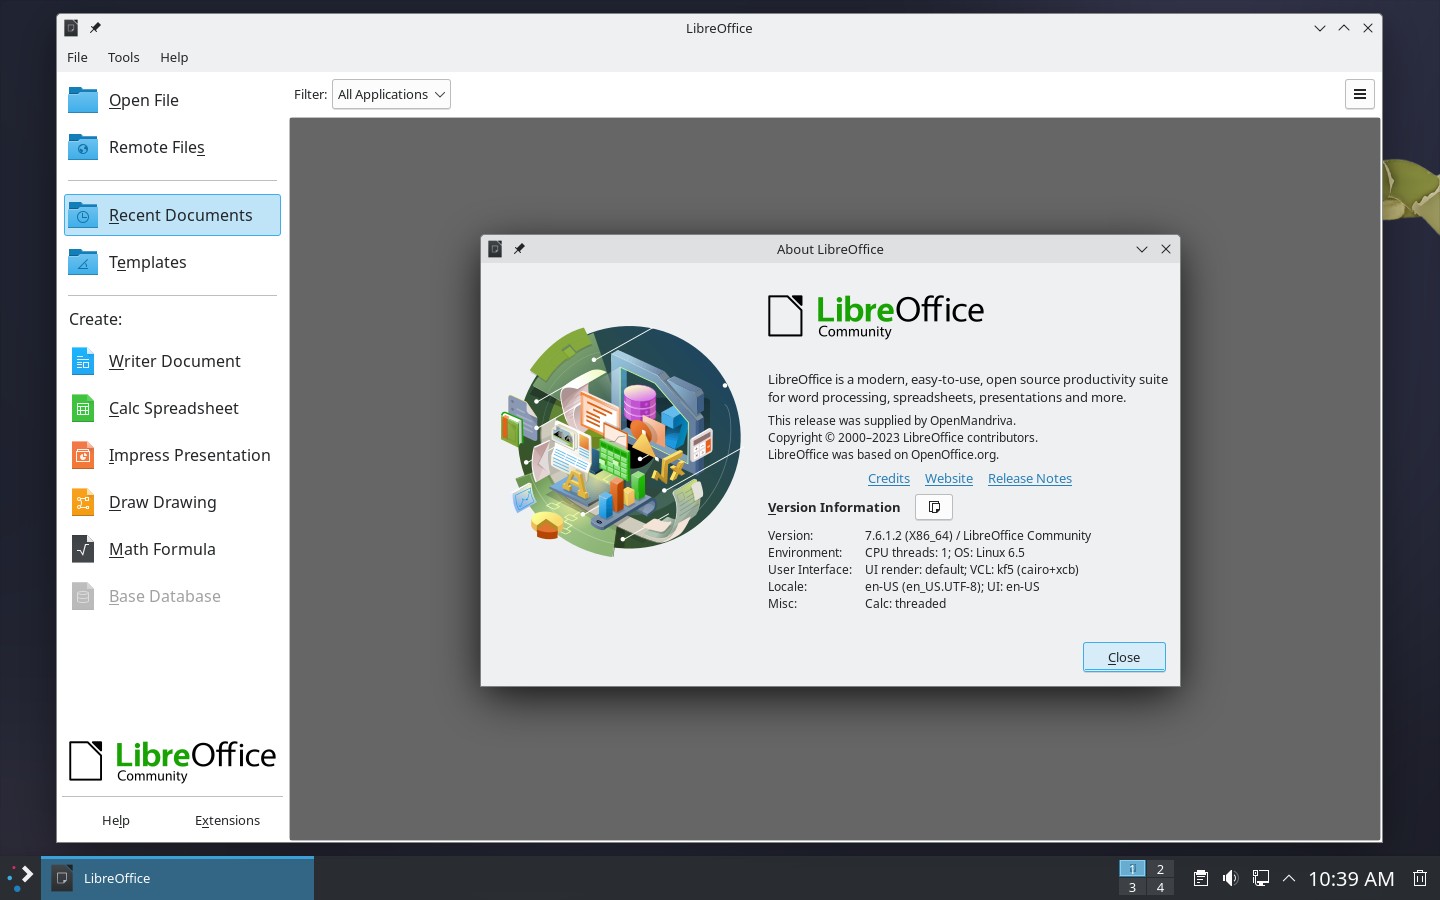
Task: Open the Release Notes link
Action: pyautogui.click(x=1030, y=478)
